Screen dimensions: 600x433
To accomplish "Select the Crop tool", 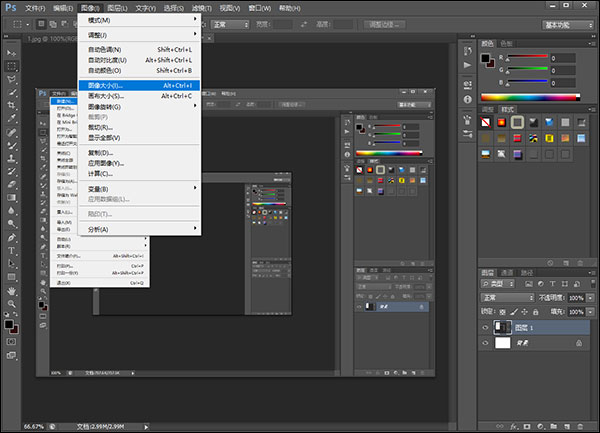I will [12, 105].
